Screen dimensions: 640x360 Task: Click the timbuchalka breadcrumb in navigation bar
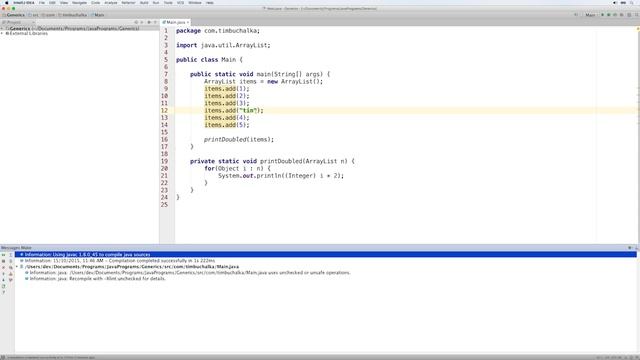pos(74,15)
